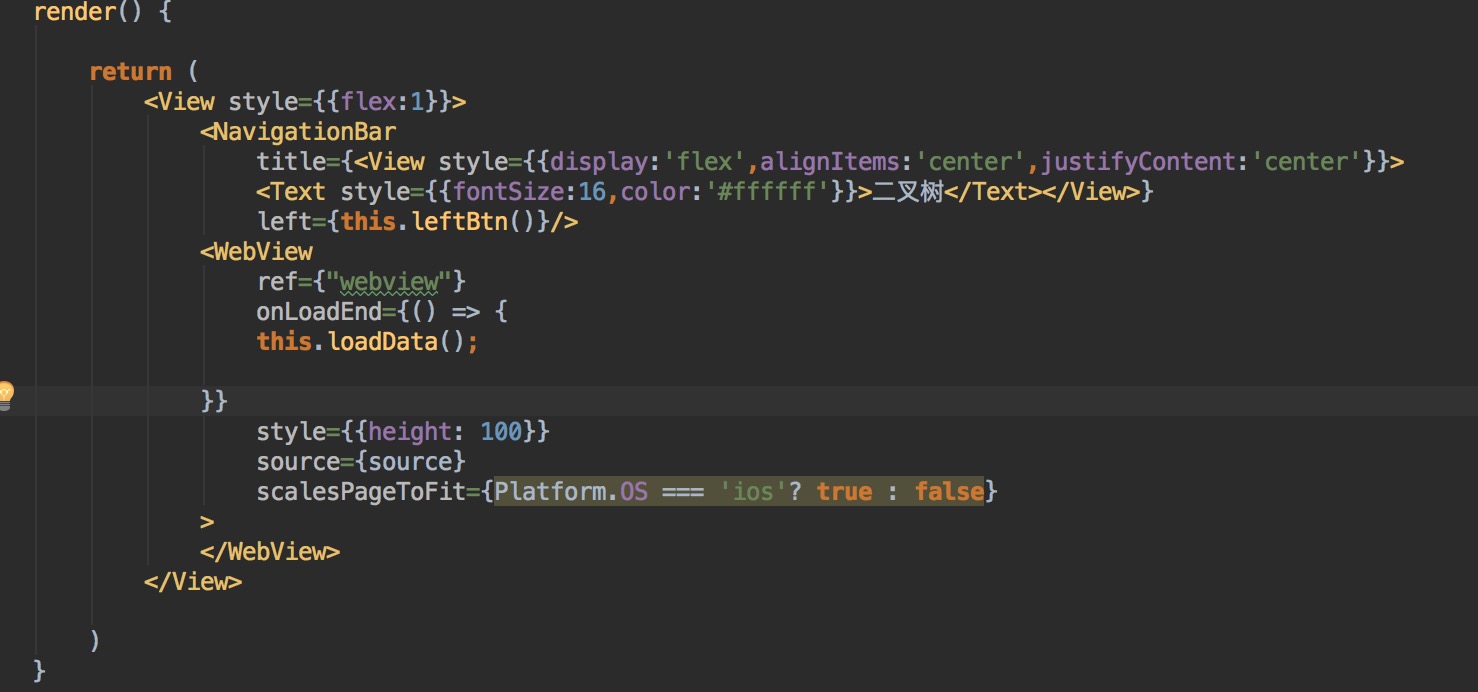Click the number 100 in style
The height and width of the screenshot is (692, 1478).
click(502, 432)
